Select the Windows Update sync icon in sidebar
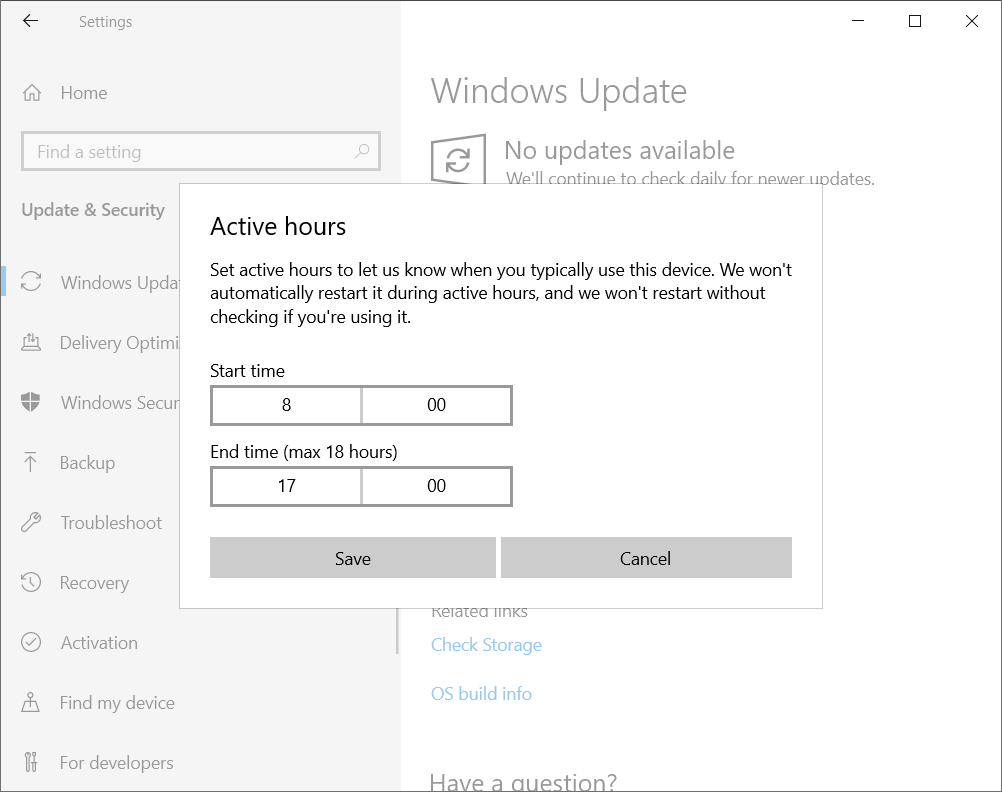The height and width of the screenshot is (792, 1002). coord(31,282)
